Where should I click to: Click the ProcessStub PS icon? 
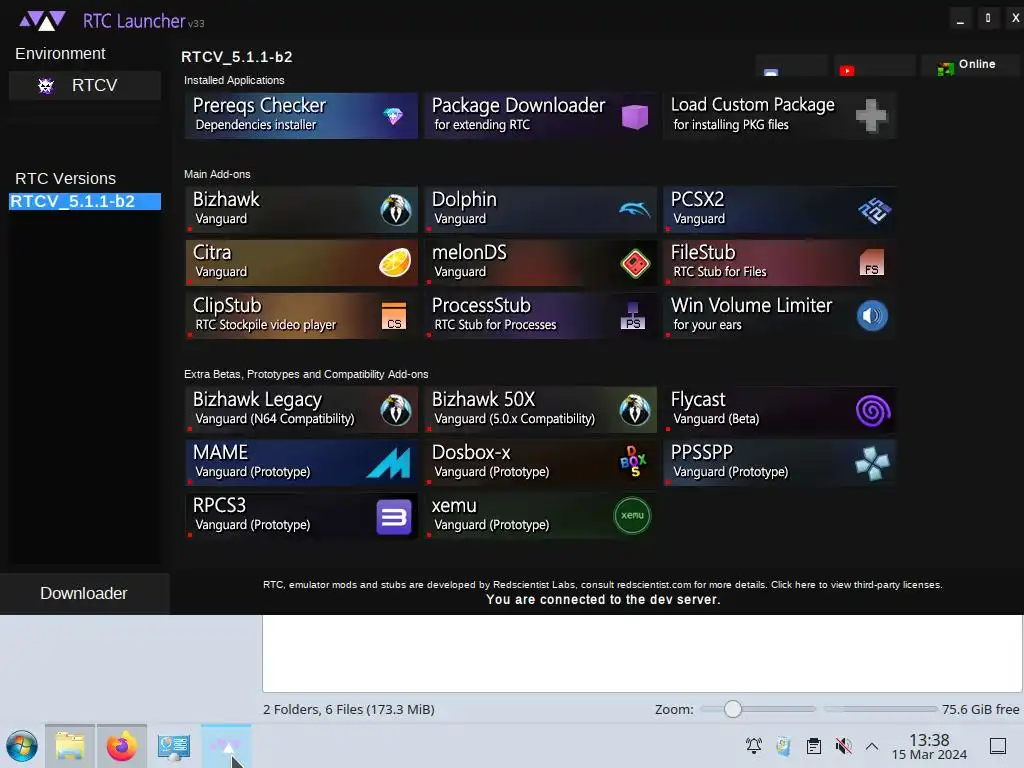click(633, 316)
